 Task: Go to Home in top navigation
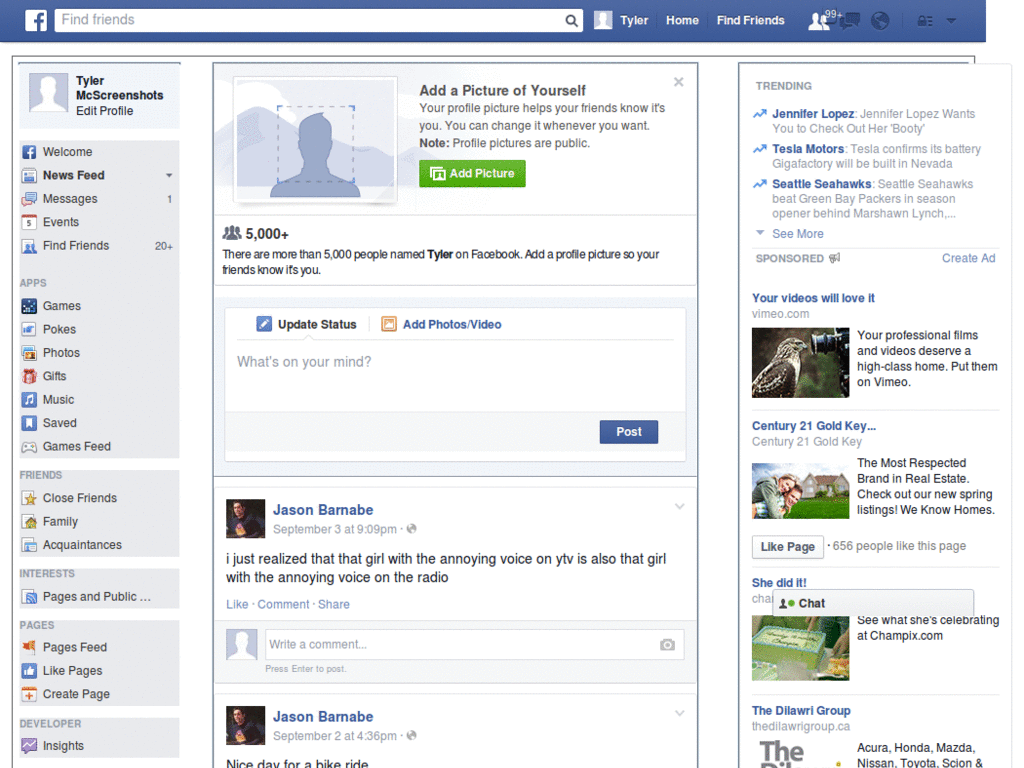[x=682, y=20]
